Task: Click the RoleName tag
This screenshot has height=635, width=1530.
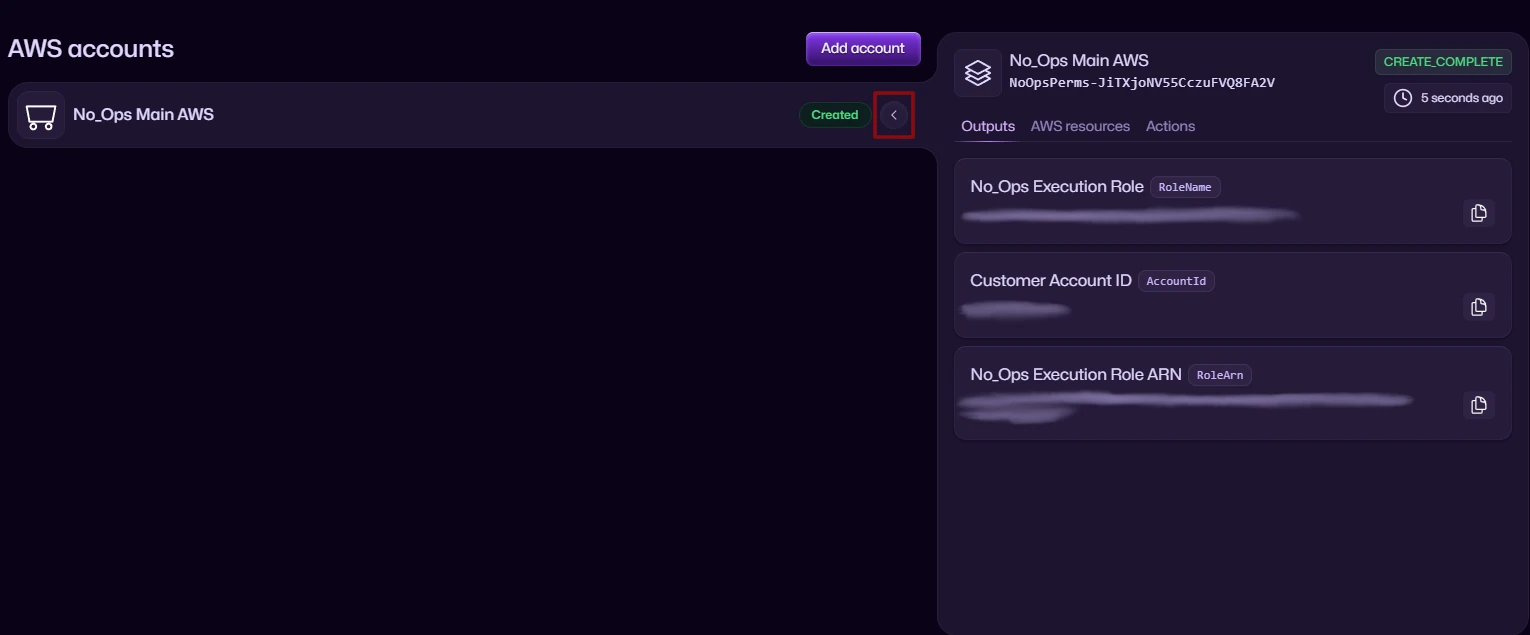Action: (1185, 187)
